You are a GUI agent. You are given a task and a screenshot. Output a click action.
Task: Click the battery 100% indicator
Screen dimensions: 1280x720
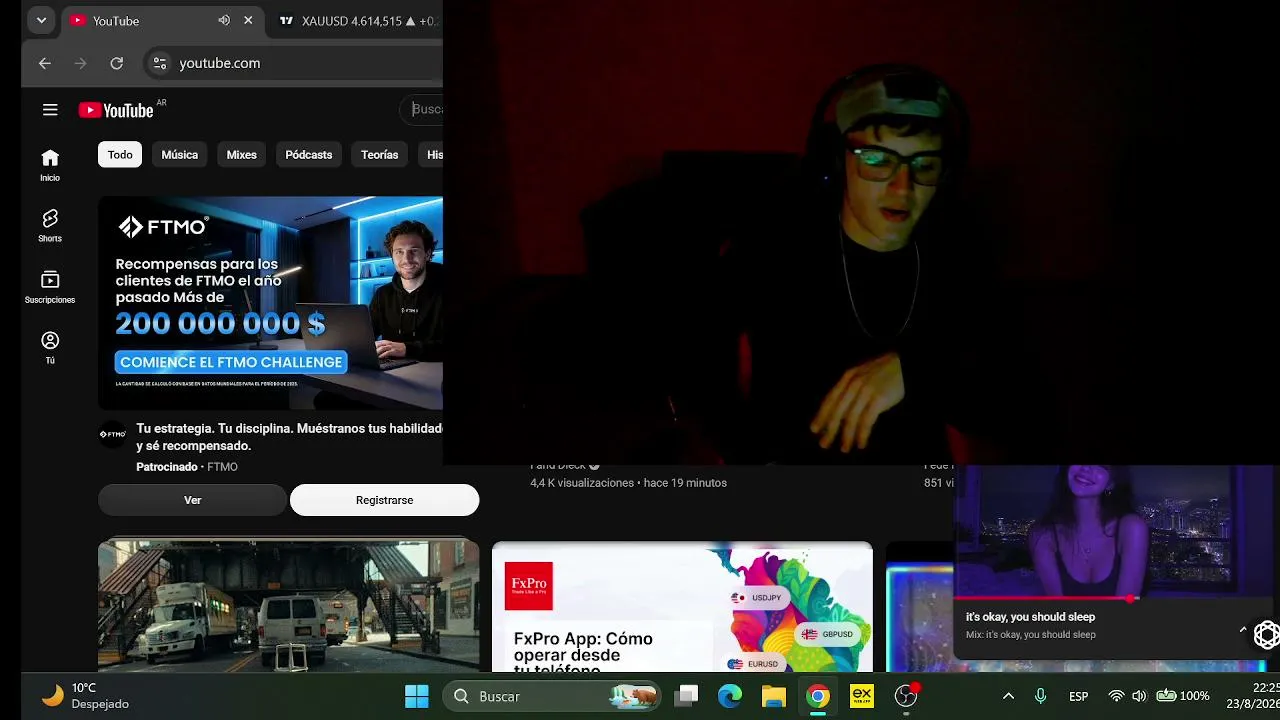coord(1182,696)
